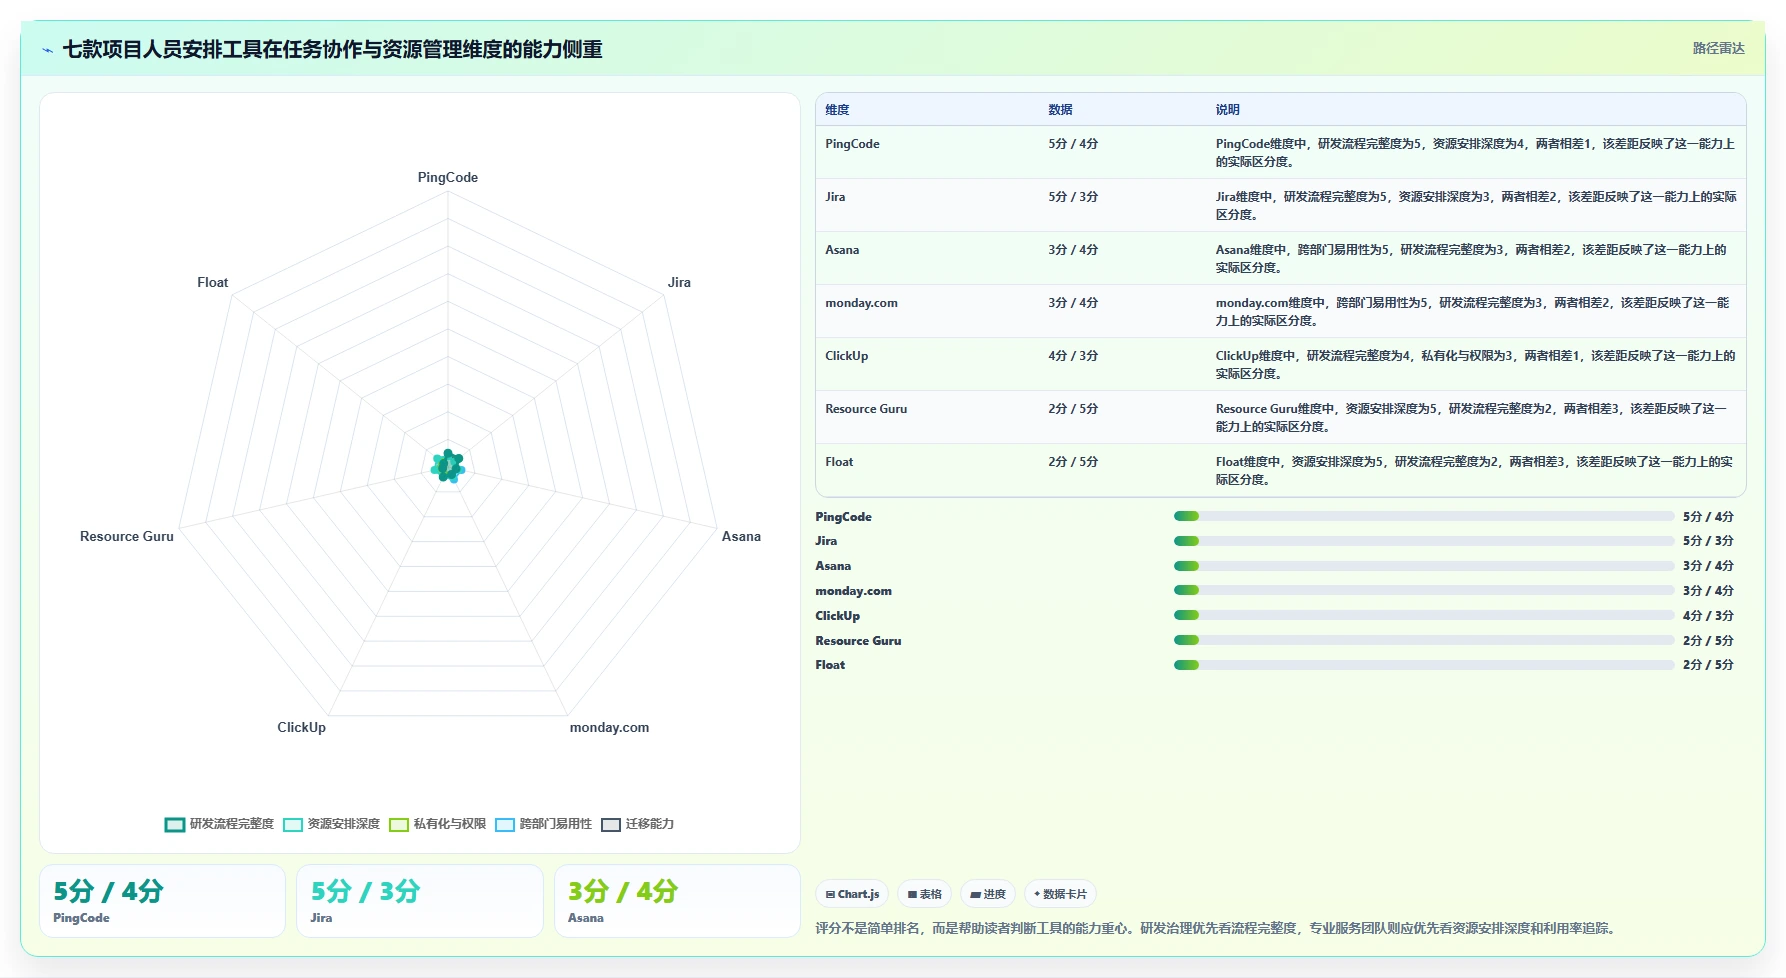Click the monday.com progress bar

coord(1424,591)
